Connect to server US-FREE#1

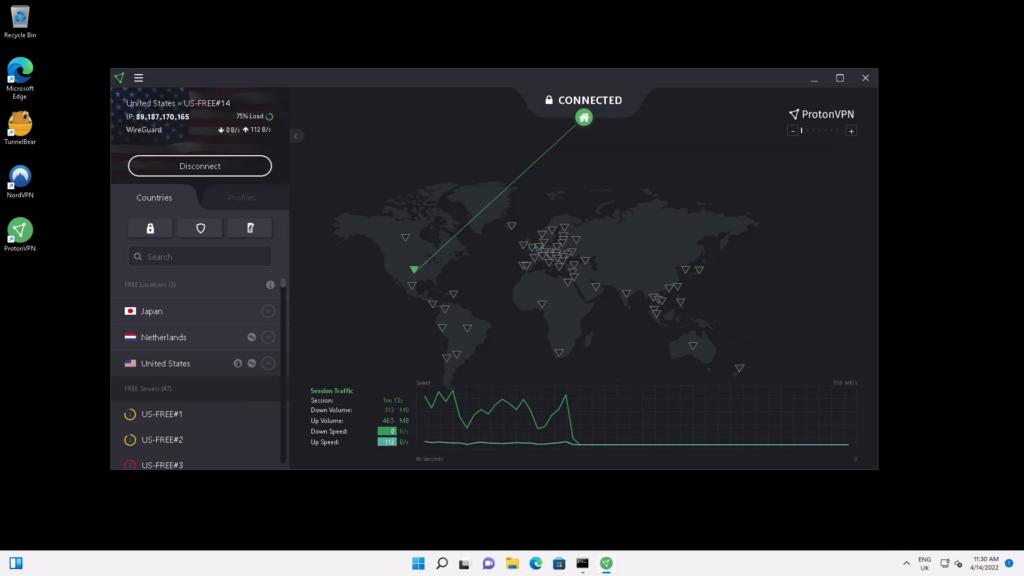[x=195, y=414]
